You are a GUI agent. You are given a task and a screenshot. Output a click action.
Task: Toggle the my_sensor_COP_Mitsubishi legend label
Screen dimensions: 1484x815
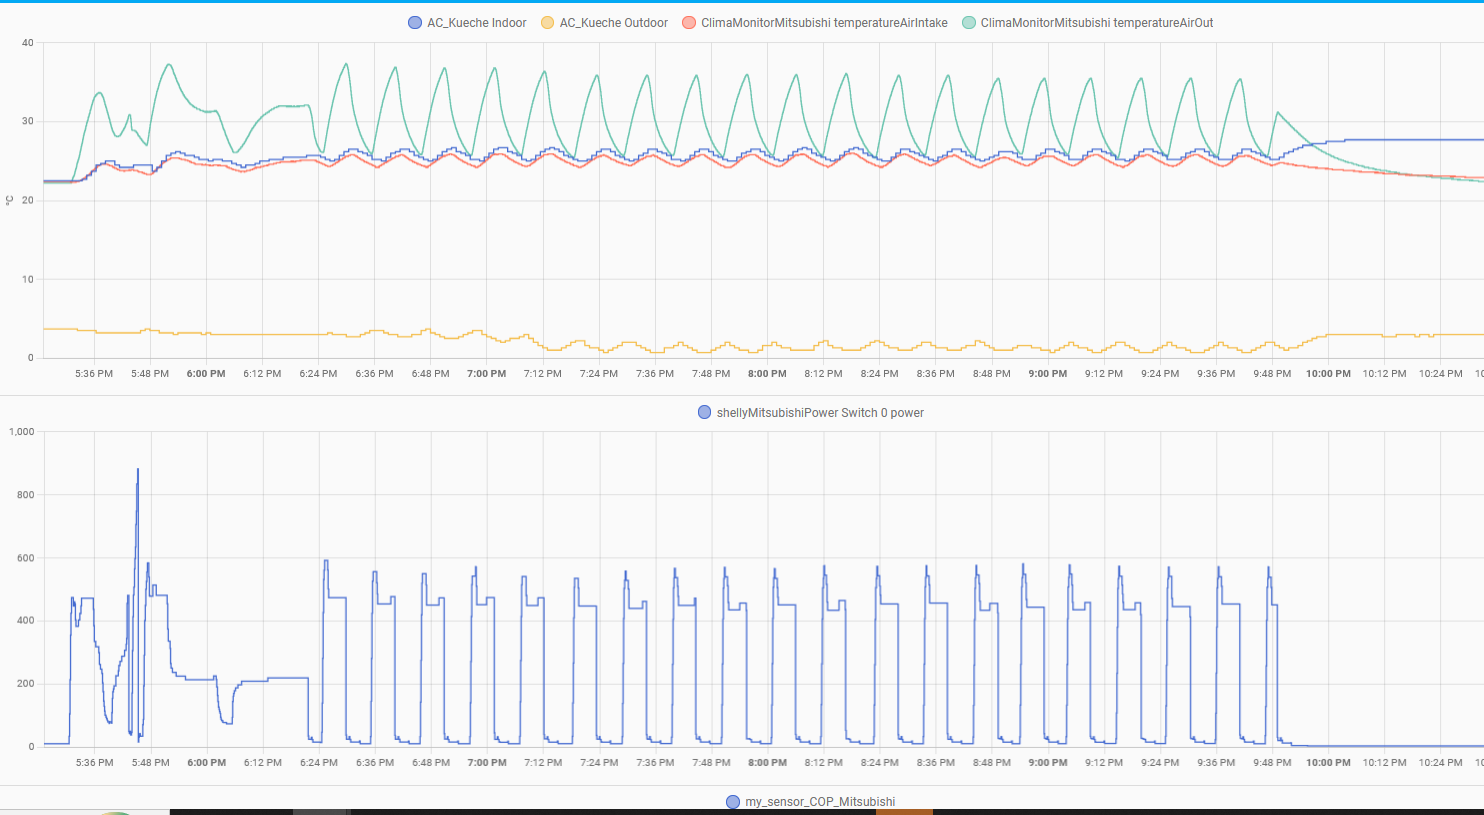820,802
